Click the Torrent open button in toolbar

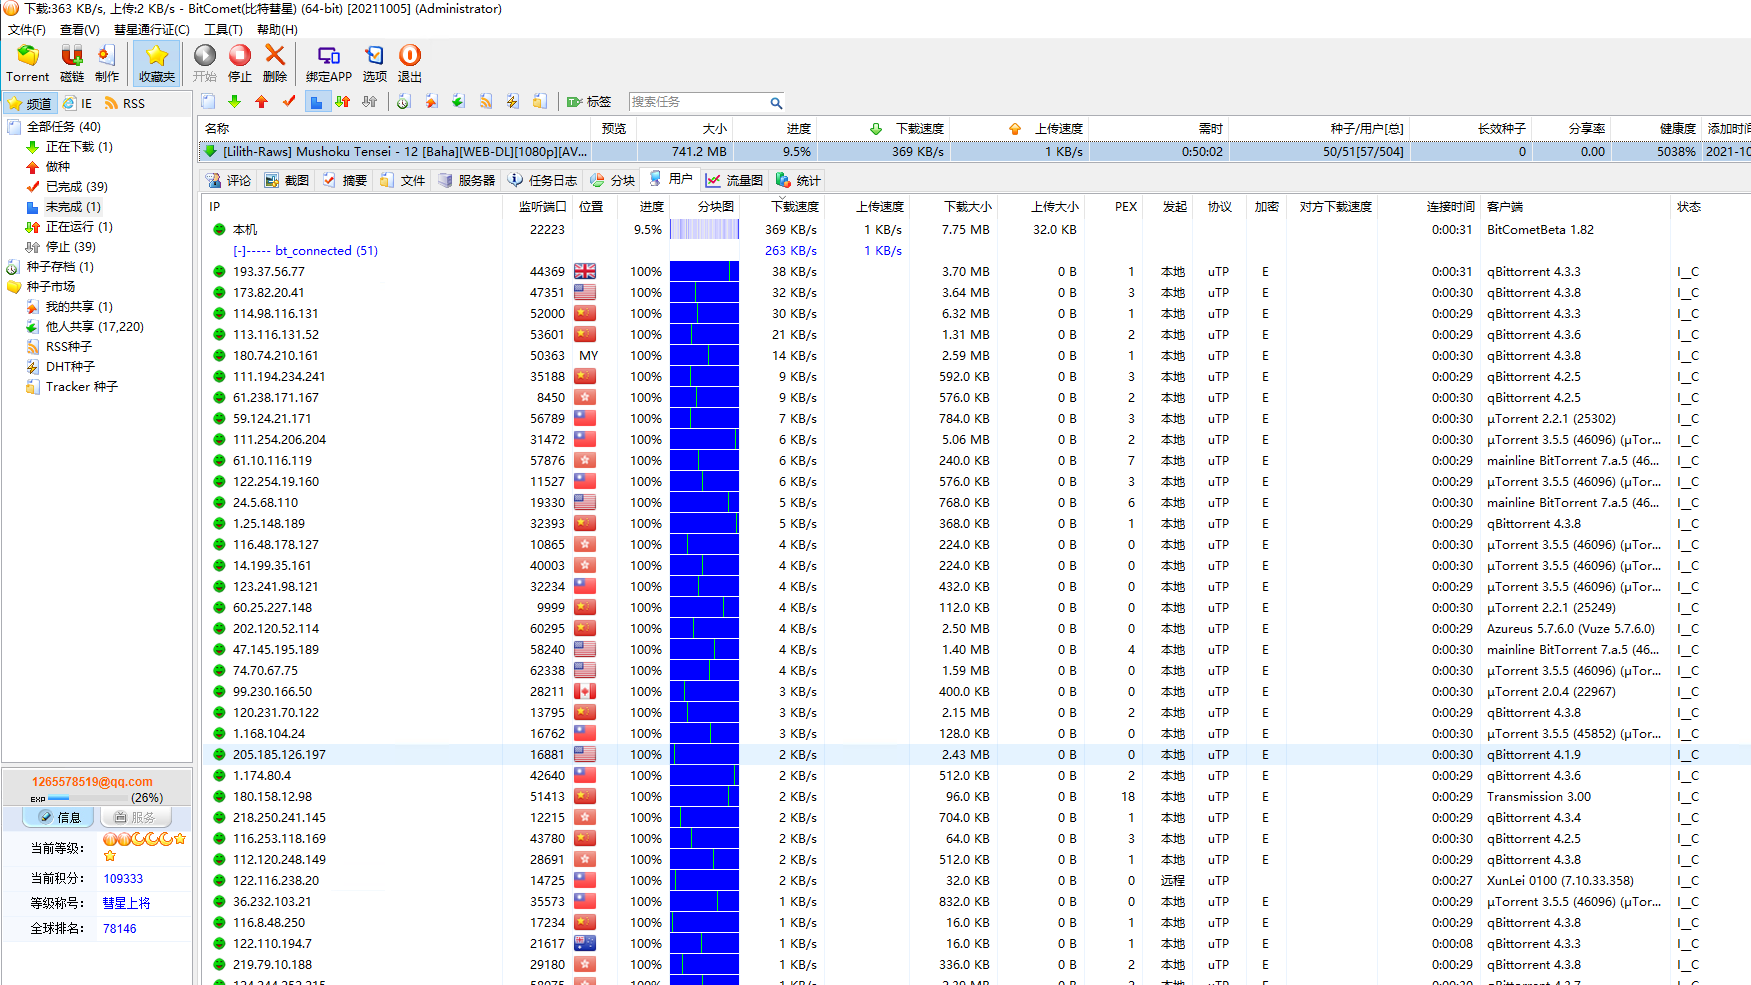click(x=27, y=63)
